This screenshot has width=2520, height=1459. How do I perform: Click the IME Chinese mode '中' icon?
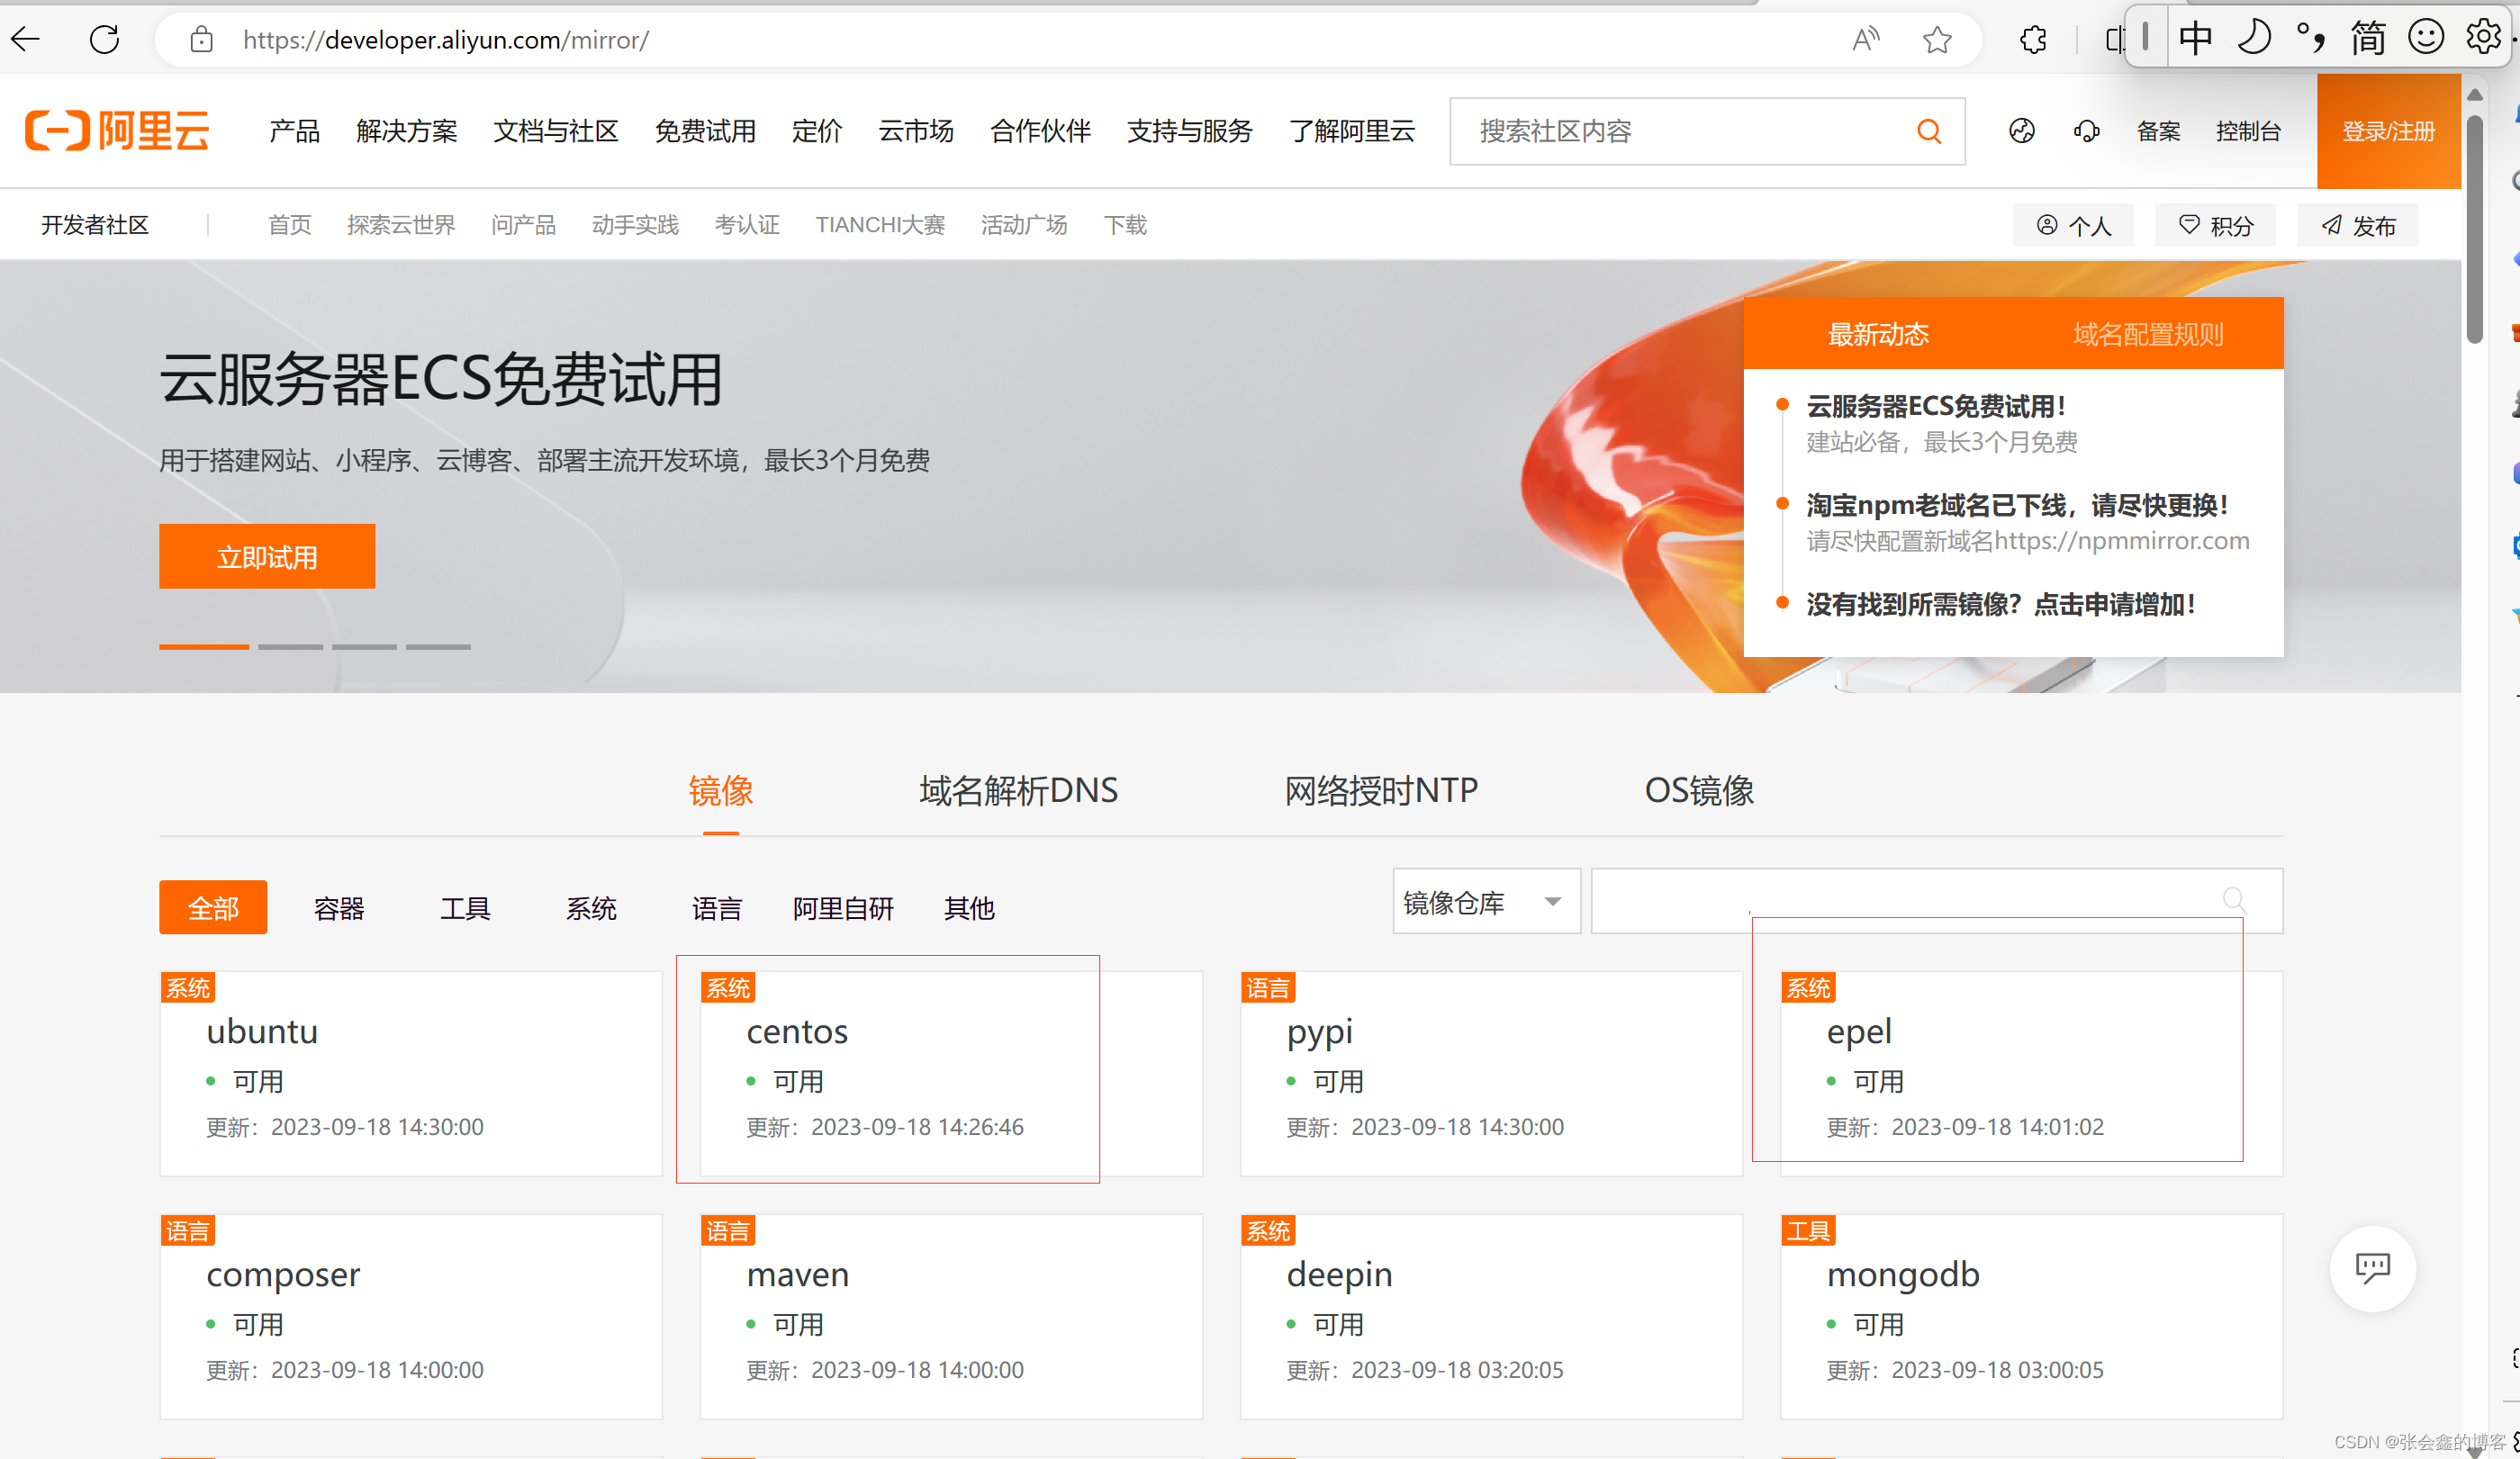pyautogui.click(x=2196, y=38)
